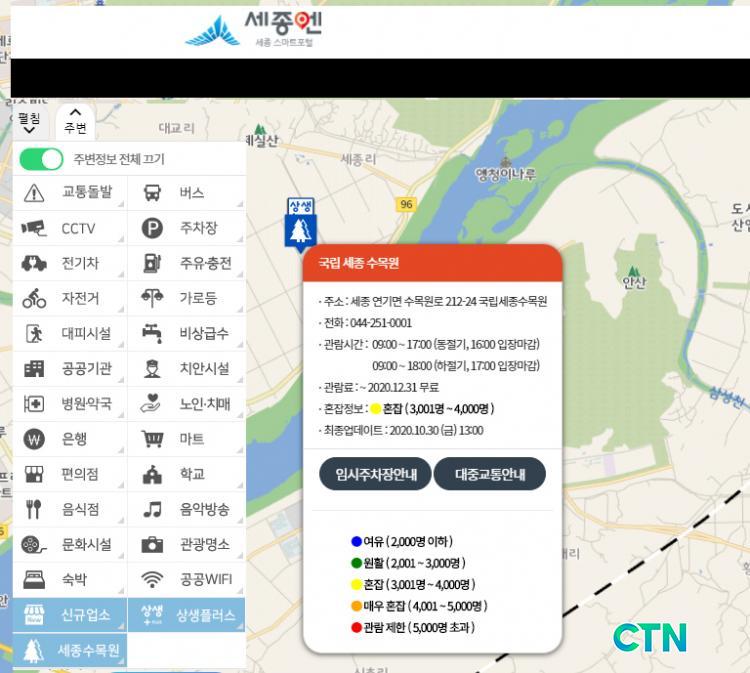750x673 pixels.
Task: Open the 대중교통안내 button
Action: 490,474
